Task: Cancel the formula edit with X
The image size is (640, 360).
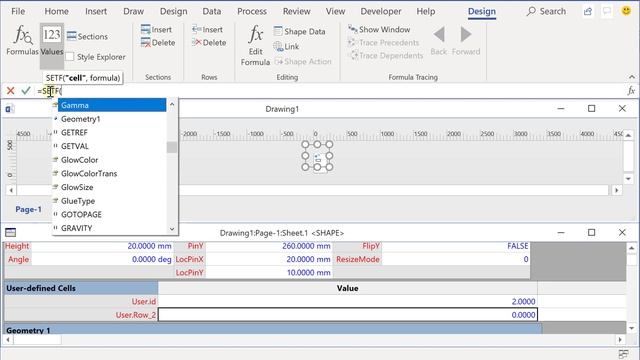Action: [11, 91]
